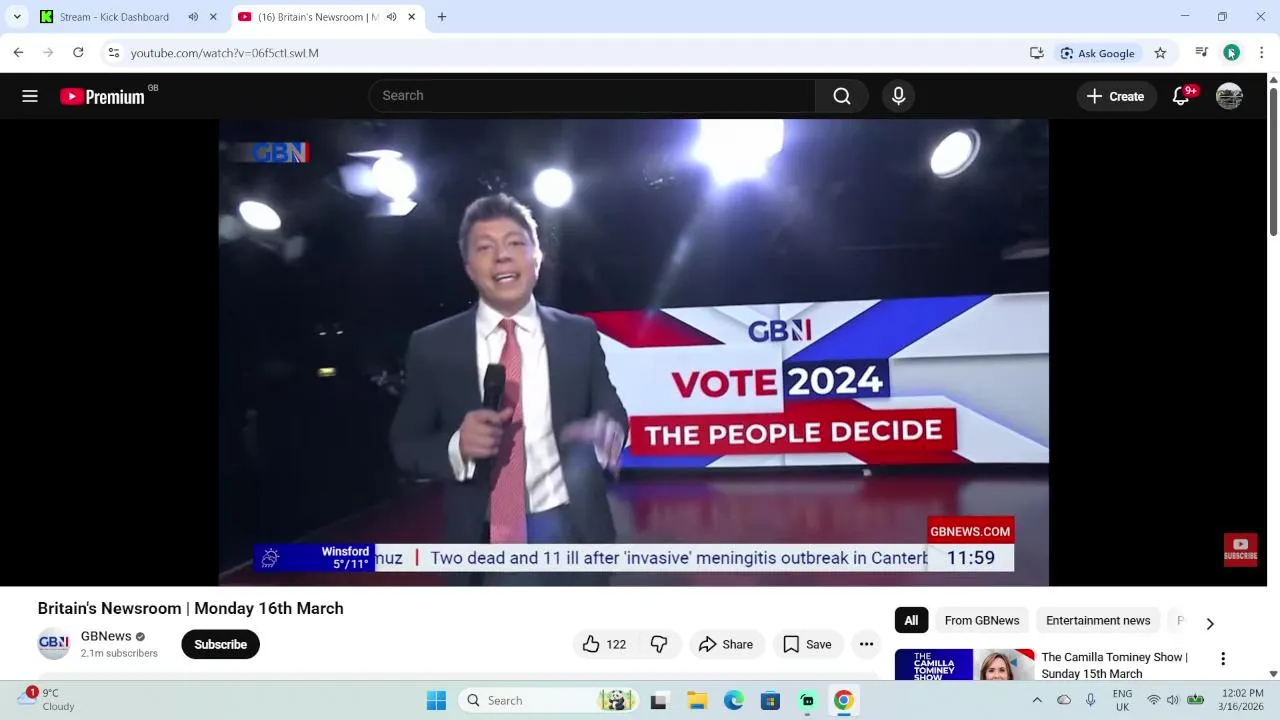Start voice search with microphone icon

point(898,96)
